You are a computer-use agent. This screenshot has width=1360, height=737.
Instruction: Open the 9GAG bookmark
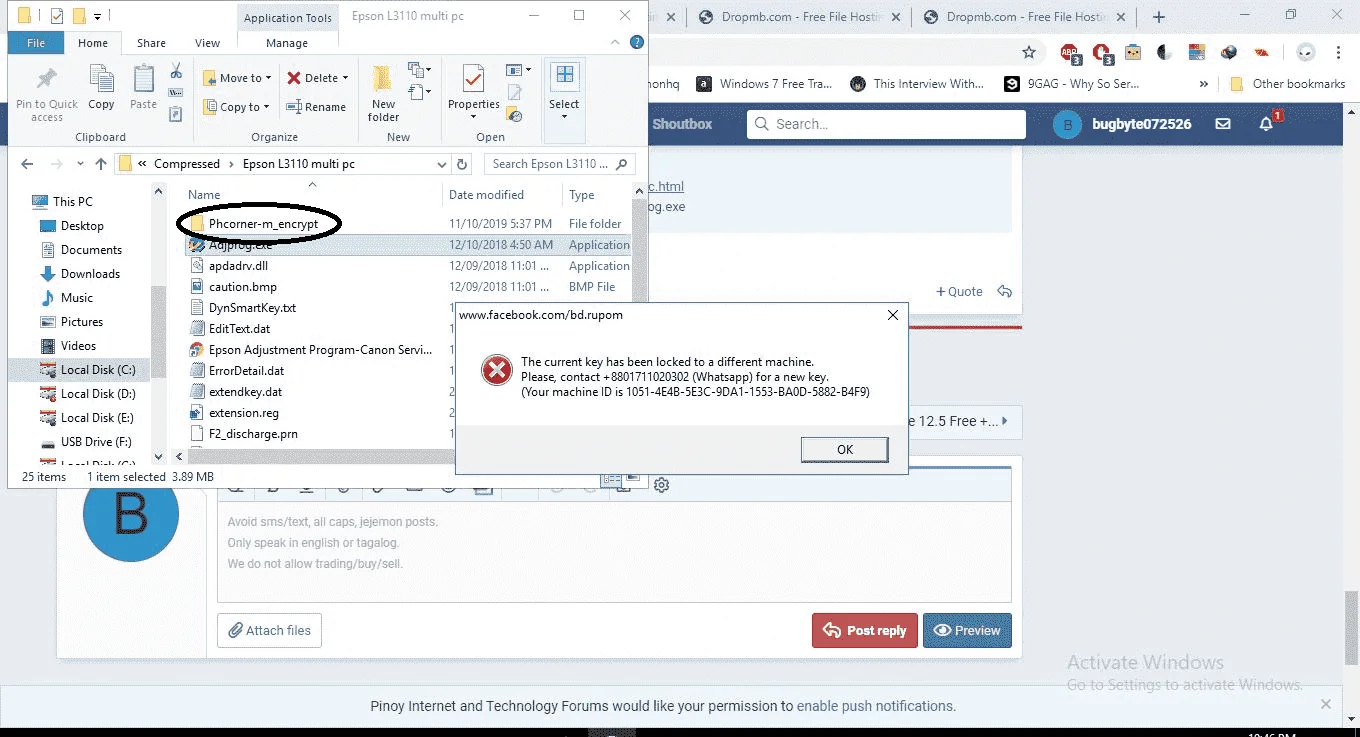coord(1072,84)
